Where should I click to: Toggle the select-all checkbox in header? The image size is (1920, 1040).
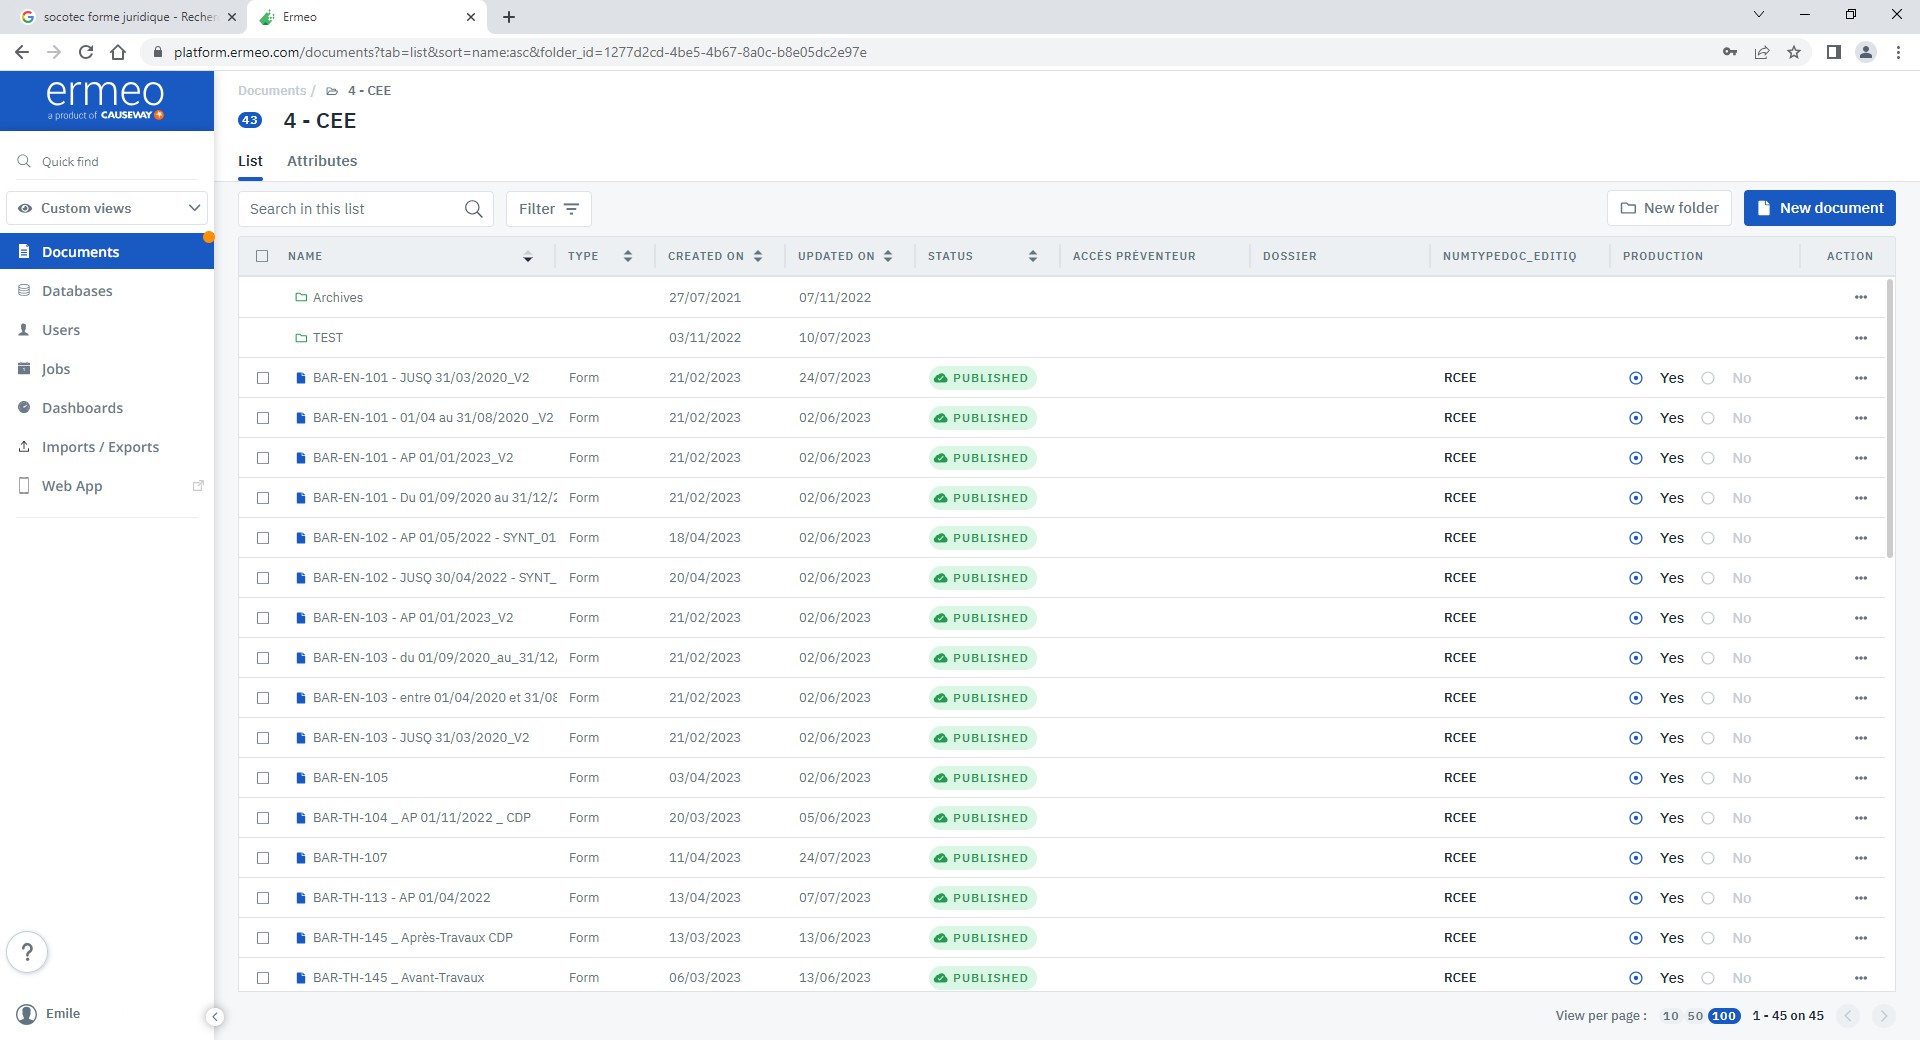click(x=262, y=256)
